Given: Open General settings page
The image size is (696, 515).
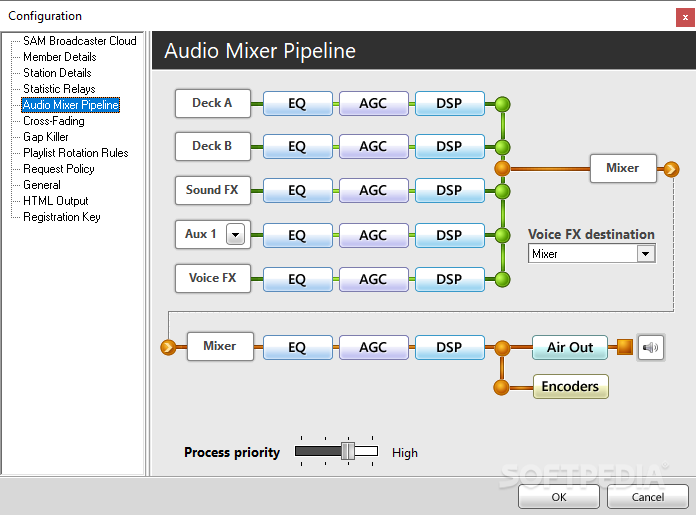Looking at the screenshot, I should click(x=42, y=185).
